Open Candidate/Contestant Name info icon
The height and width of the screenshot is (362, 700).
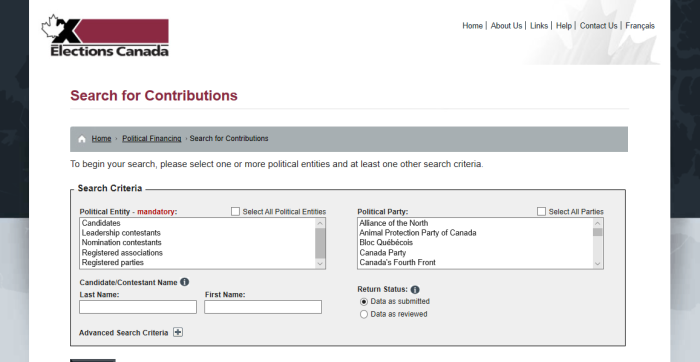coord(184,282)
